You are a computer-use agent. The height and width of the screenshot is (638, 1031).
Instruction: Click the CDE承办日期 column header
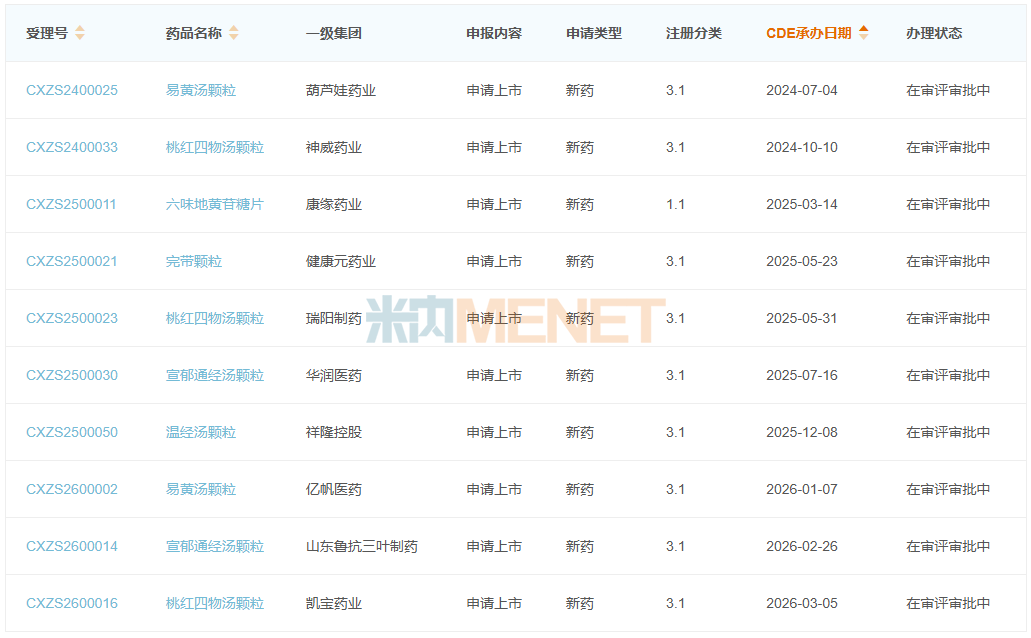pos(809,33)
